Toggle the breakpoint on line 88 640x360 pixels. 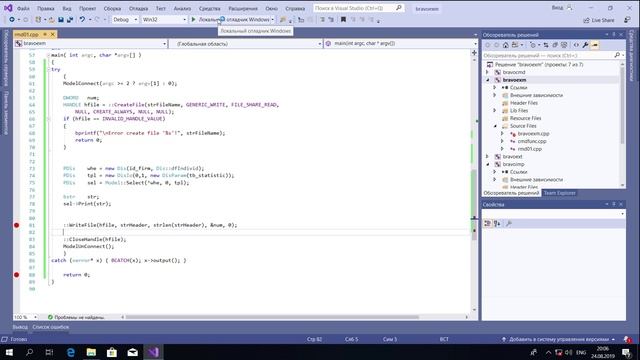click(16, 275)
